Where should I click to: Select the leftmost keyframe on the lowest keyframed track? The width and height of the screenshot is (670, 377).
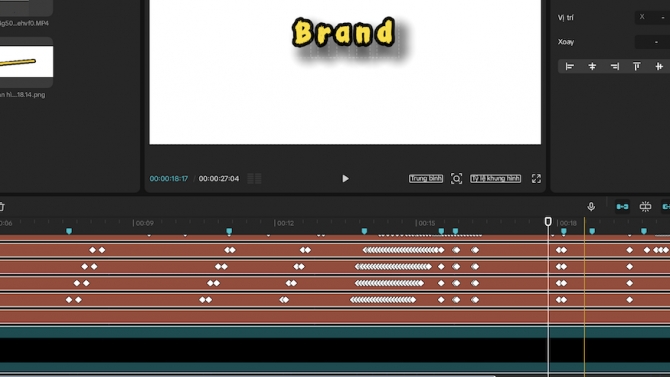point(69,300)
